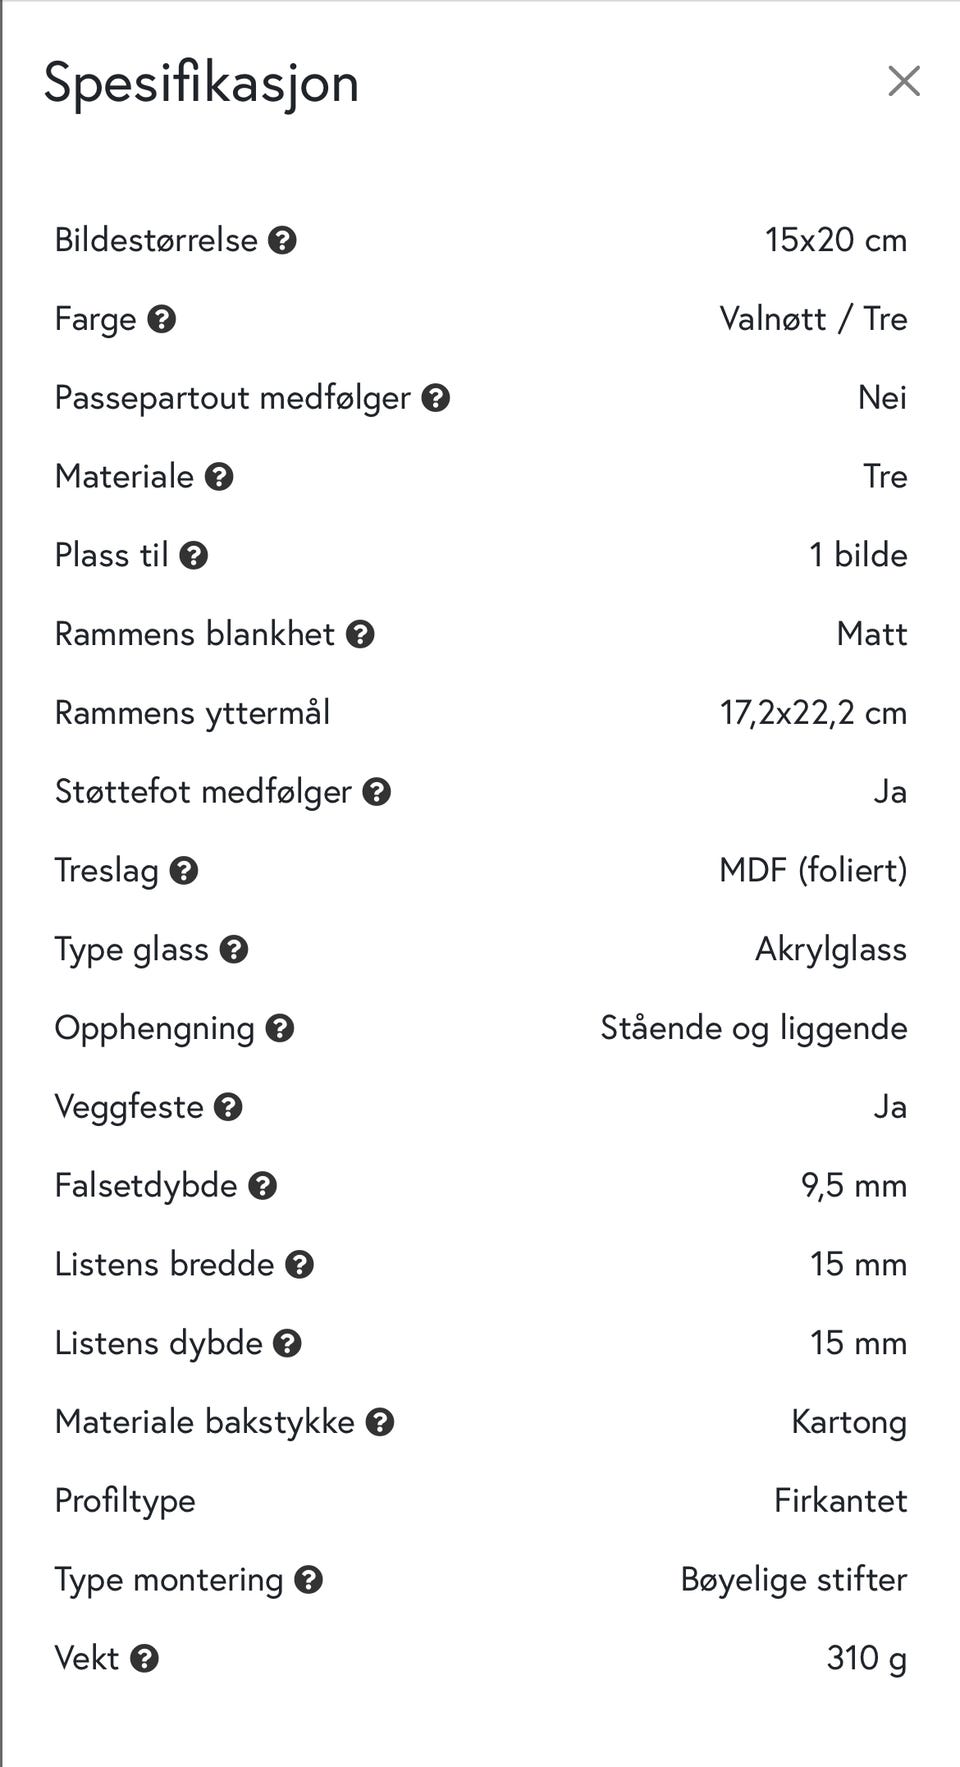This screenshot has height=1767, width=960.
Task: Show info for Materiale question mark
Action: click(x=219, y=477)
